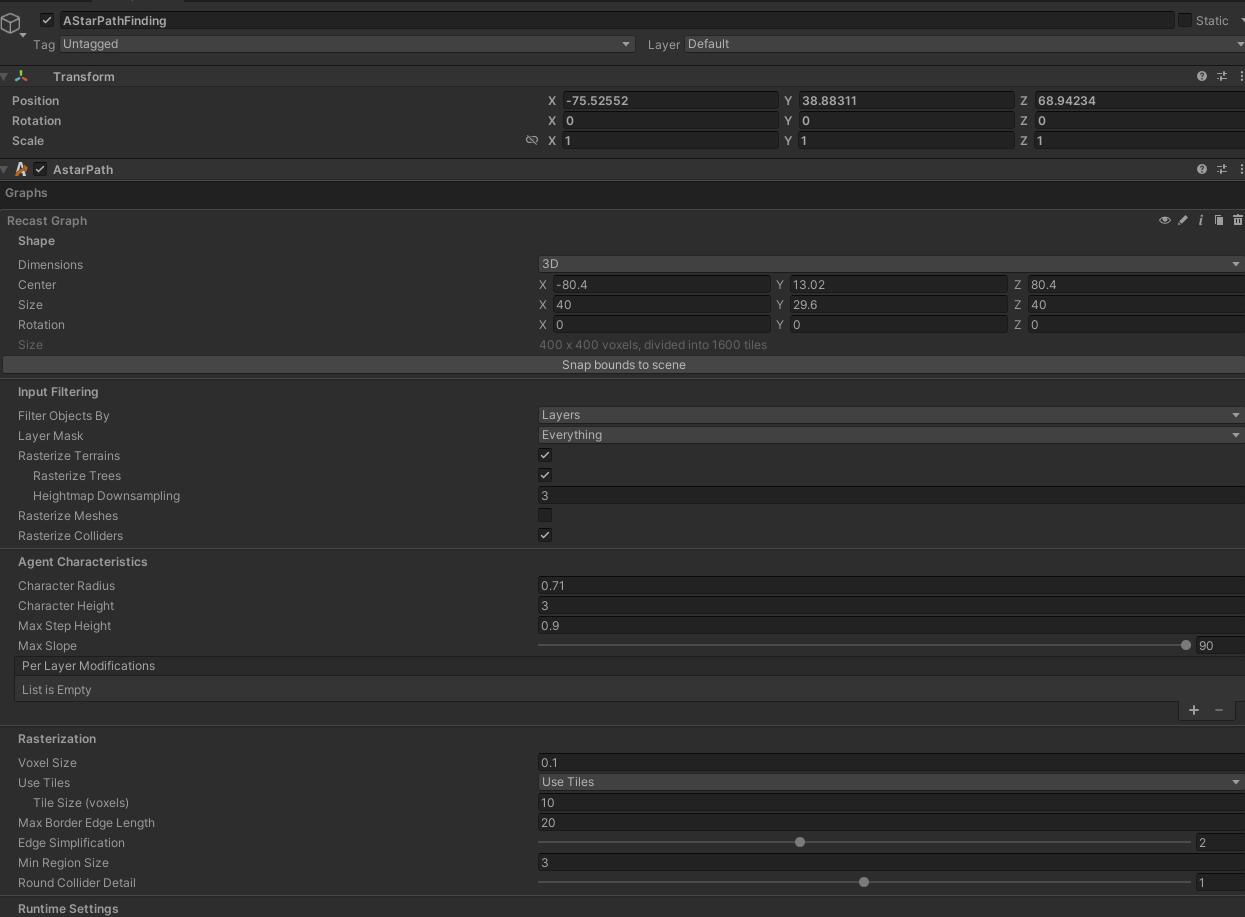The image size is (1245, 917).
Task: Show Recast Graph info icon
Action: [x=1201, y=220]
